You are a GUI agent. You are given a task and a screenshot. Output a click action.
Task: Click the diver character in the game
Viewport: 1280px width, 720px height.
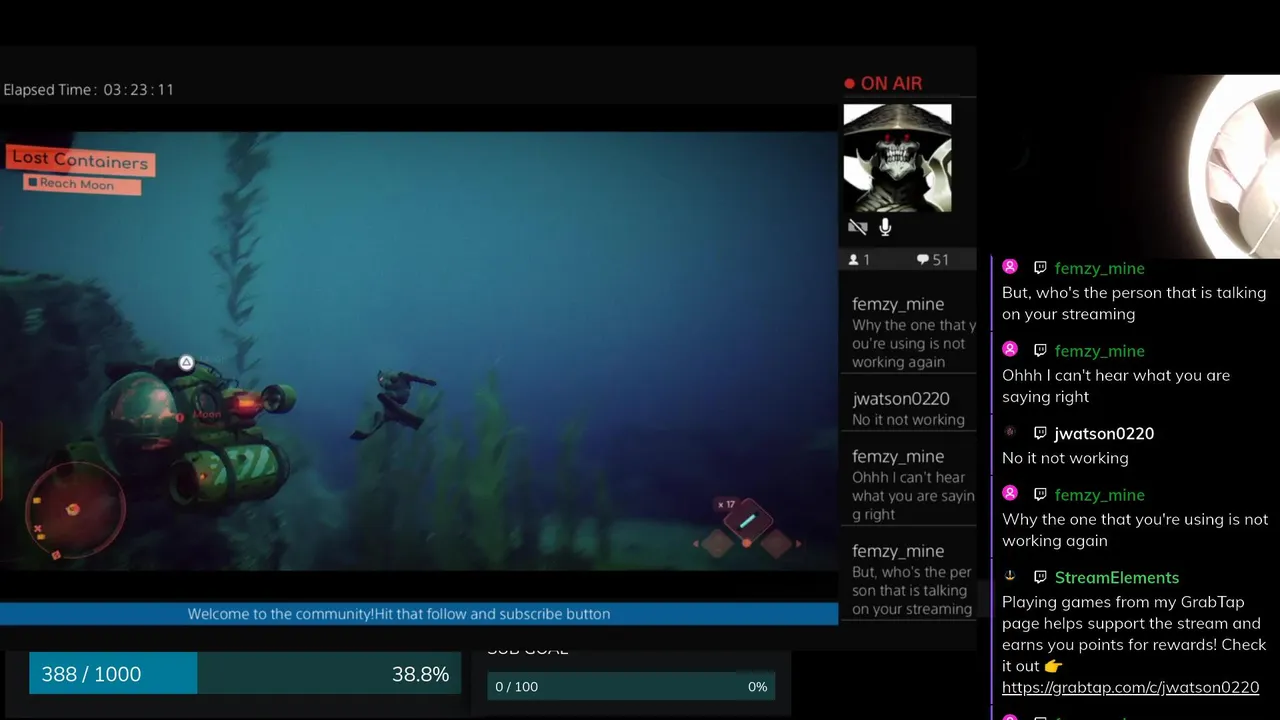coord(393,402)
